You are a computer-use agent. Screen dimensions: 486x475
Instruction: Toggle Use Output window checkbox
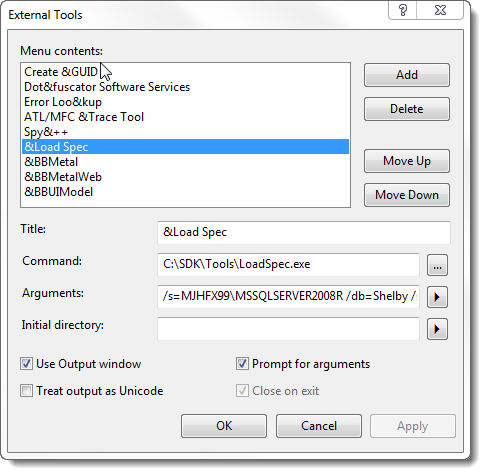point(26,364)
